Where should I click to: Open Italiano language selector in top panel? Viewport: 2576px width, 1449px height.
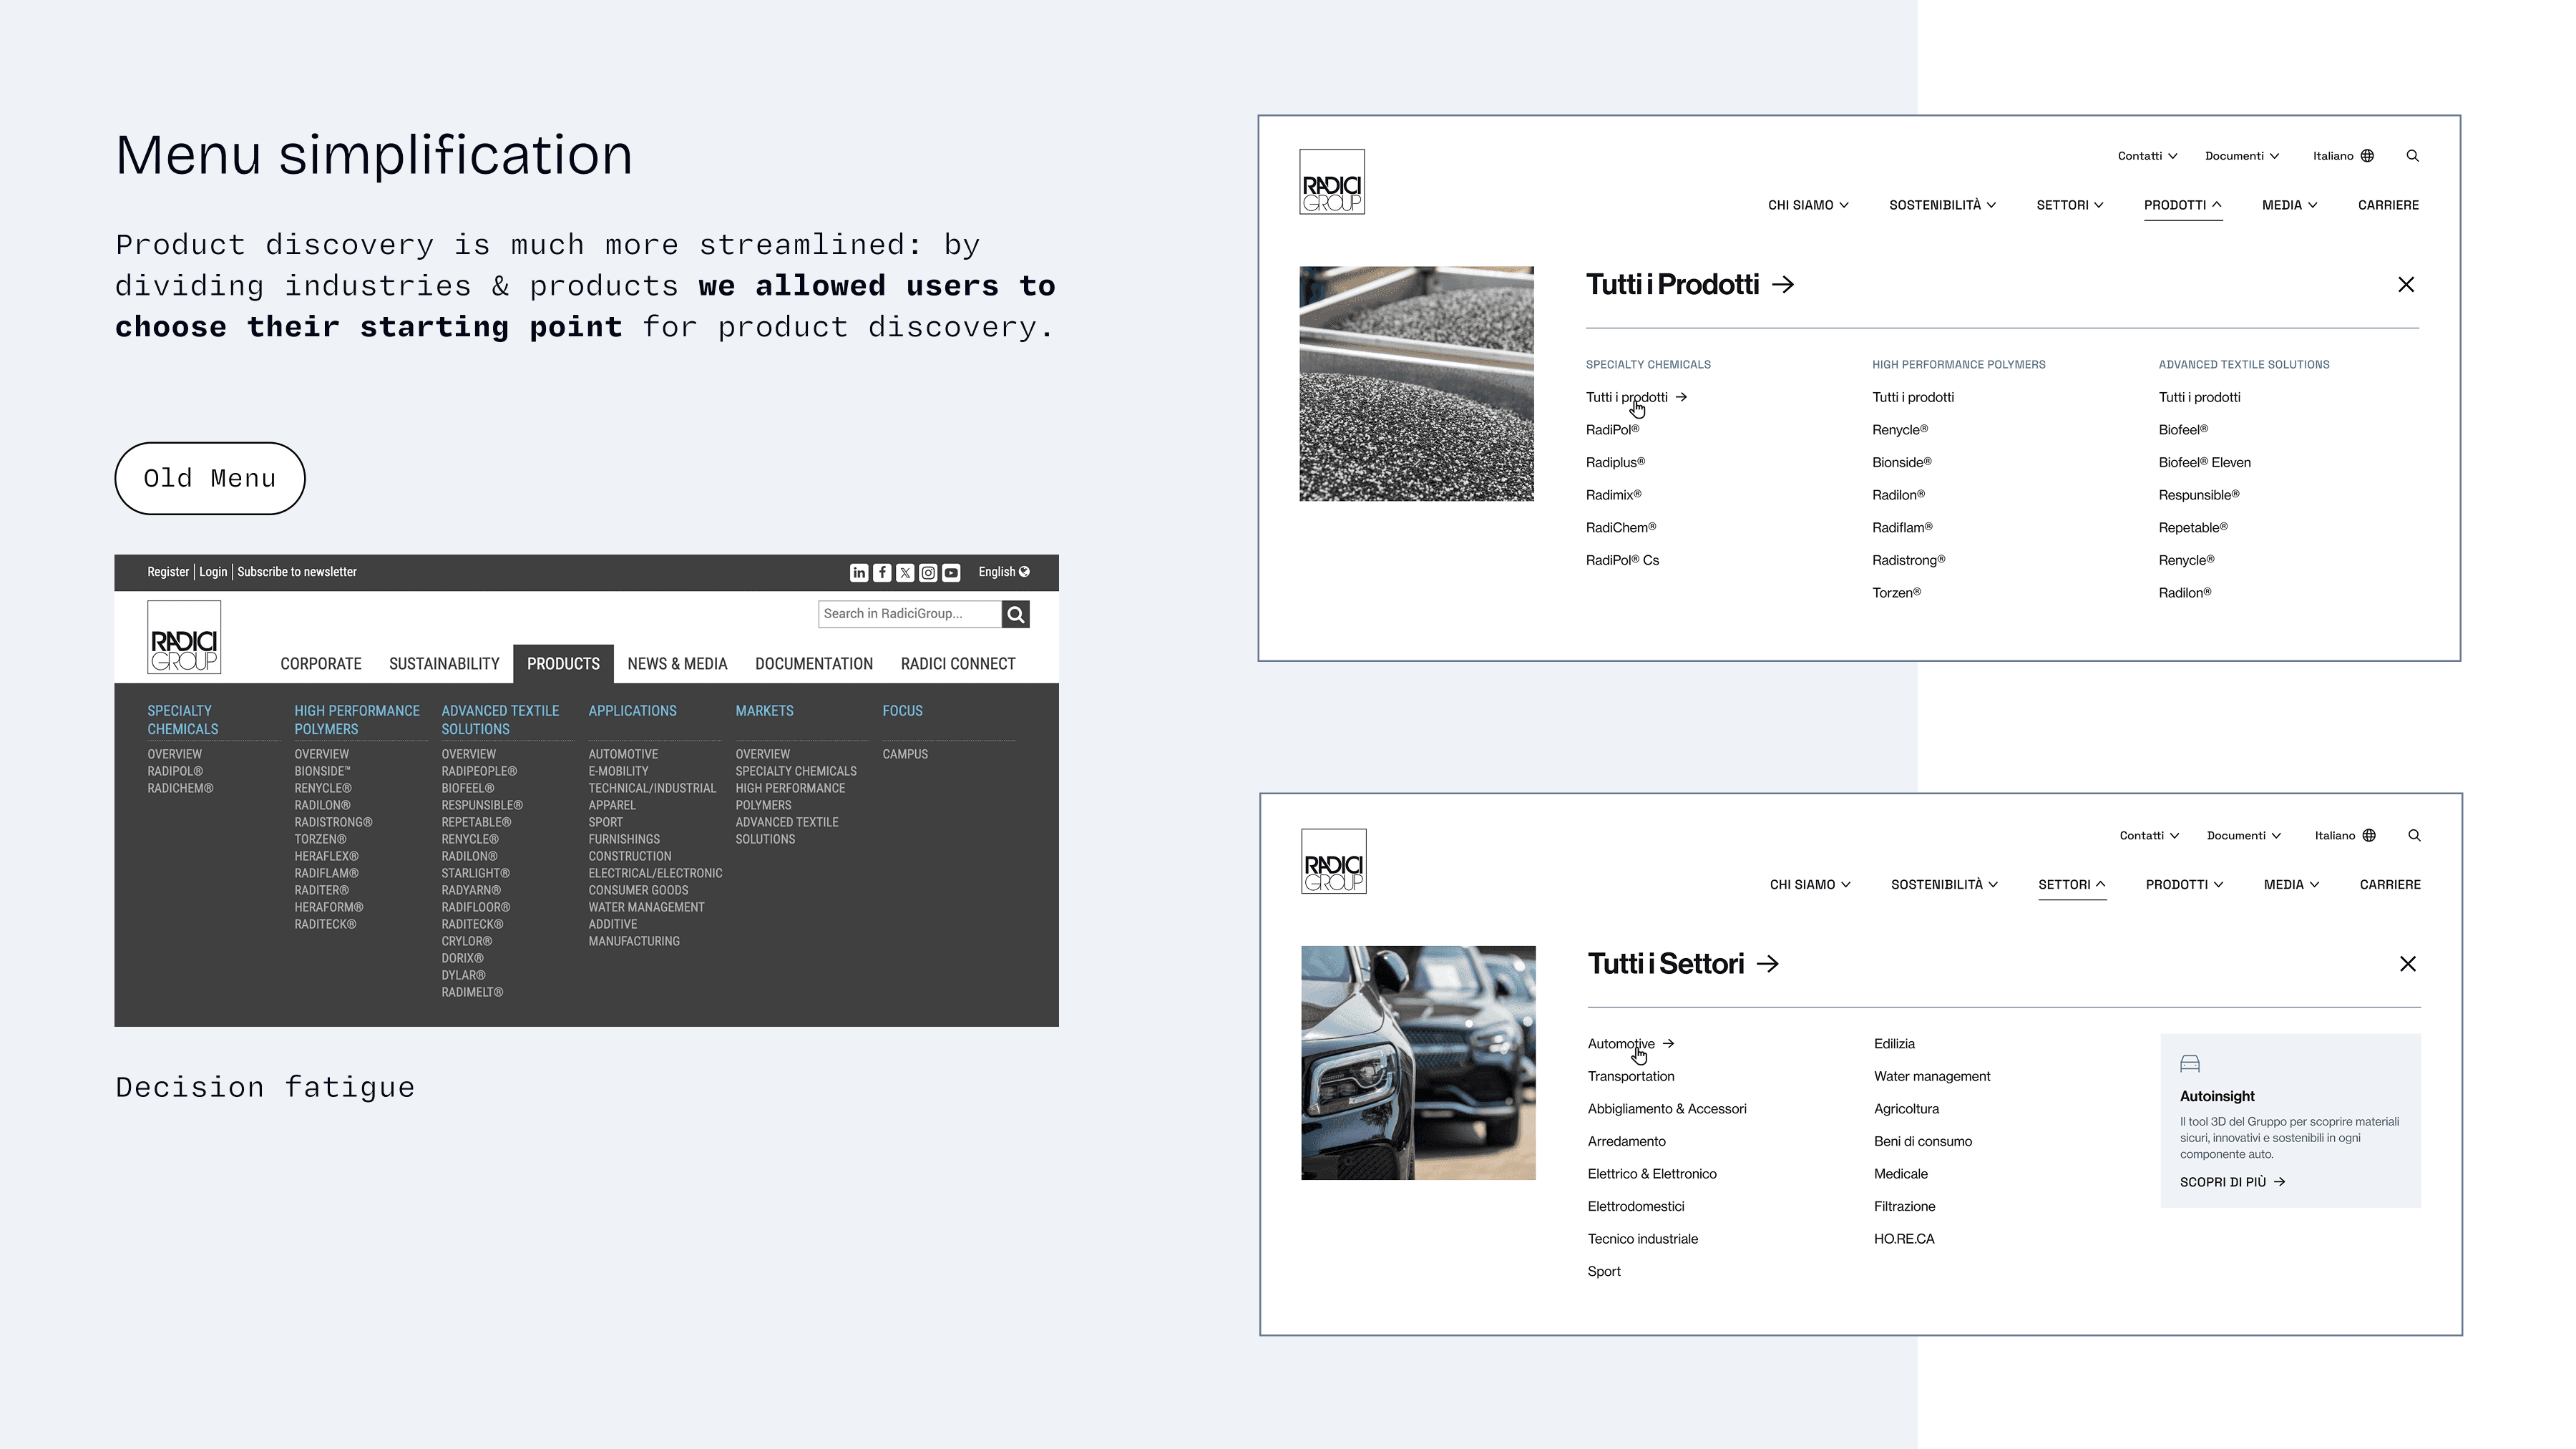click(2342, 156)
